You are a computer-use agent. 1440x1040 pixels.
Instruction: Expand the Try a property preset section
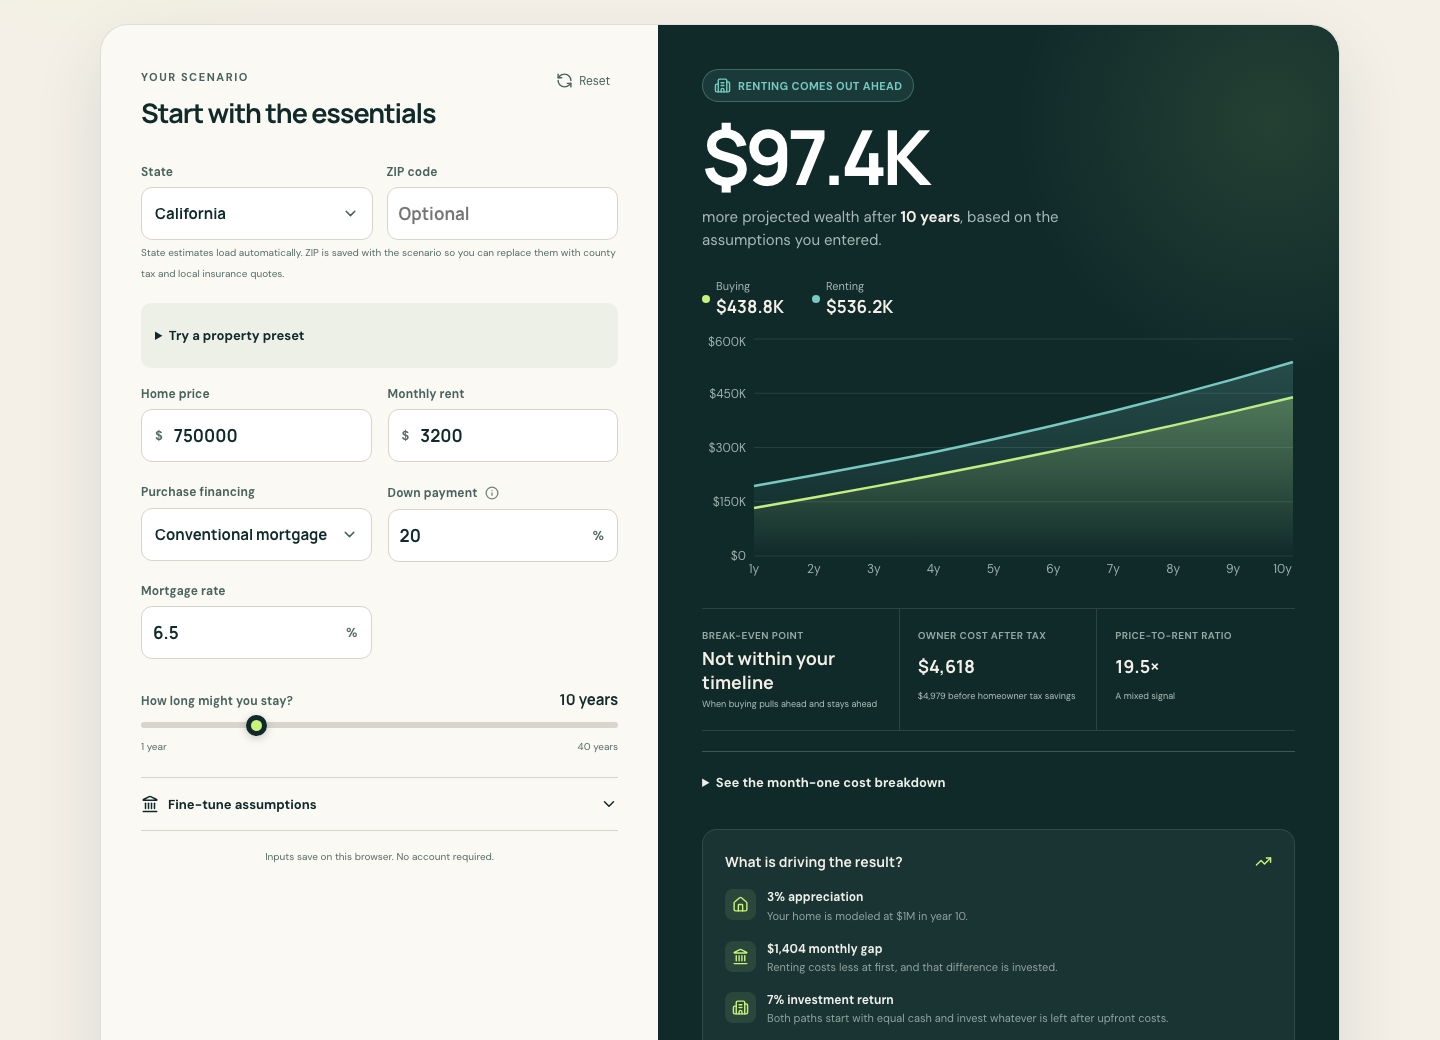click(x=379, y=336)
